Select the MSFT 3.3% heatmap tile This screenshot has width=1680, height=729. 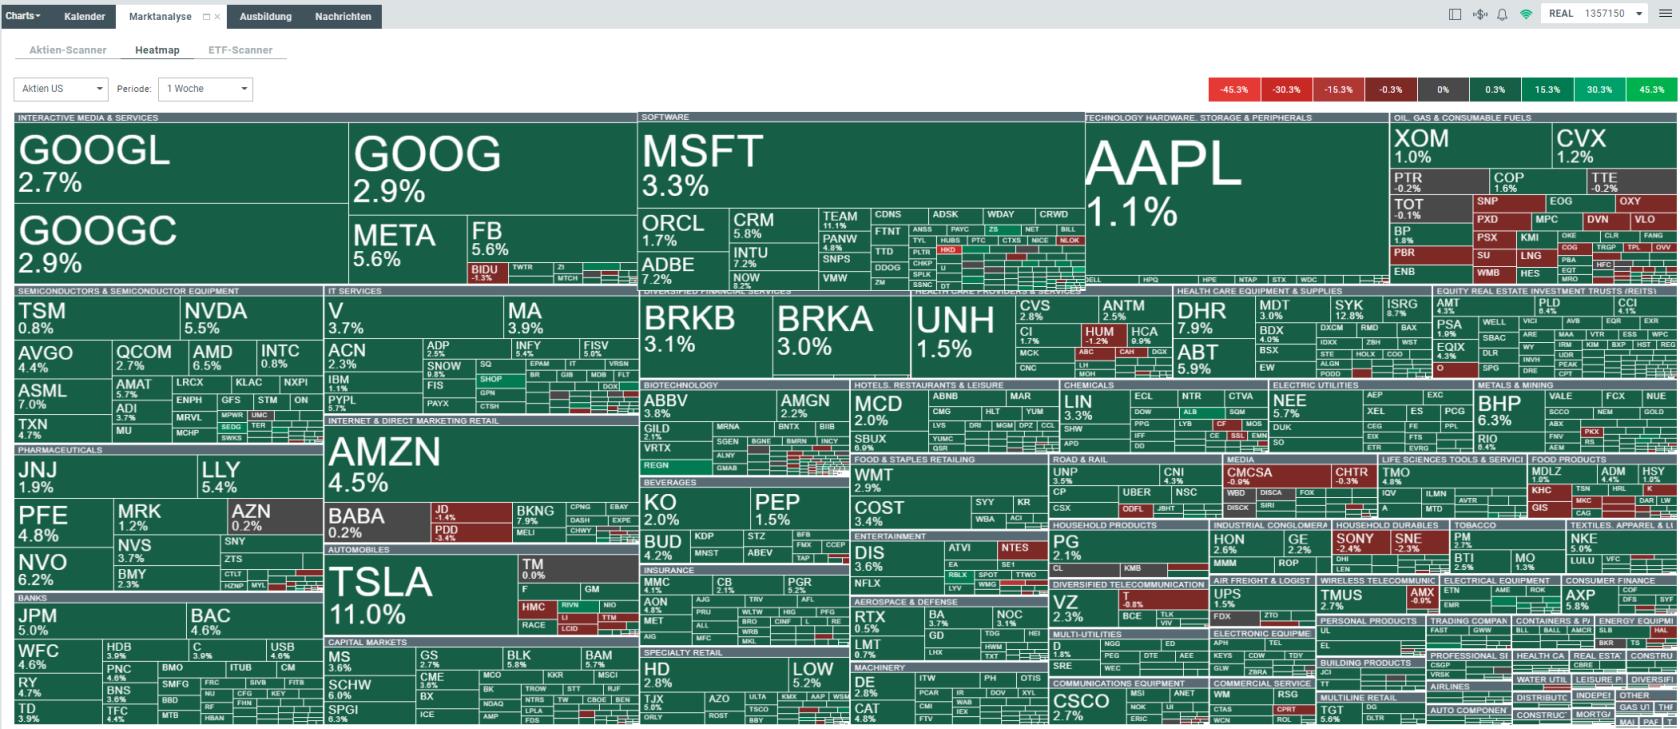861,166
